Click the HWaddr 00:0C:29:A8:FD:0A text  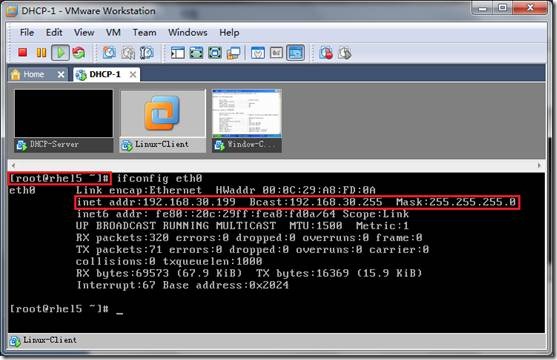click(x=296, y=190)
